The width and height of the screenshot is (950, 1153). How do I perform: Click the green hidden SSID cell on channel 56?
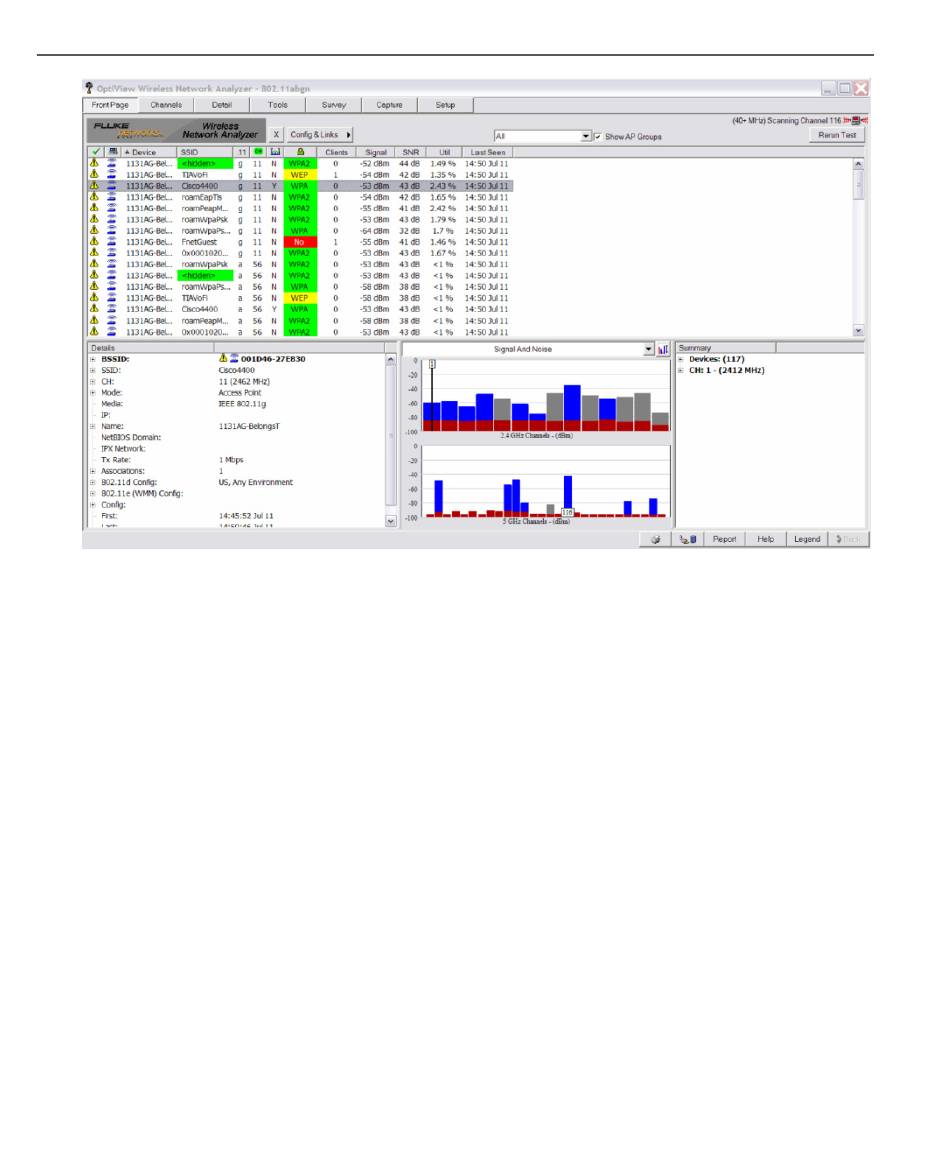coord(206,276)
